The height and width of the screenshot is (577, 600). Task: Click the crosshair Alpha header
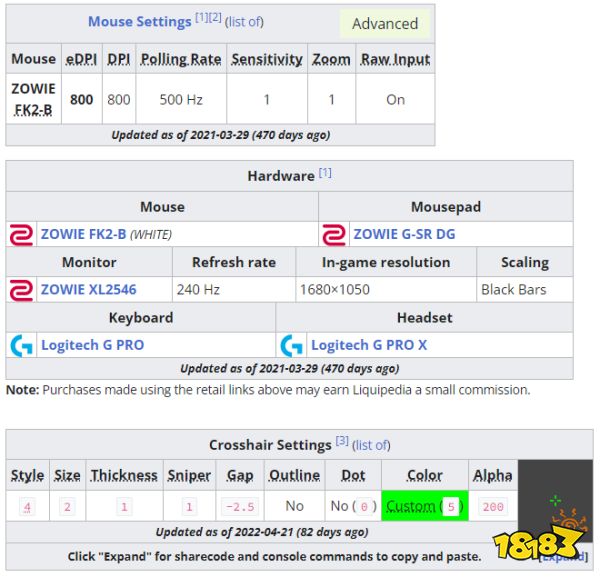(492, 476)
